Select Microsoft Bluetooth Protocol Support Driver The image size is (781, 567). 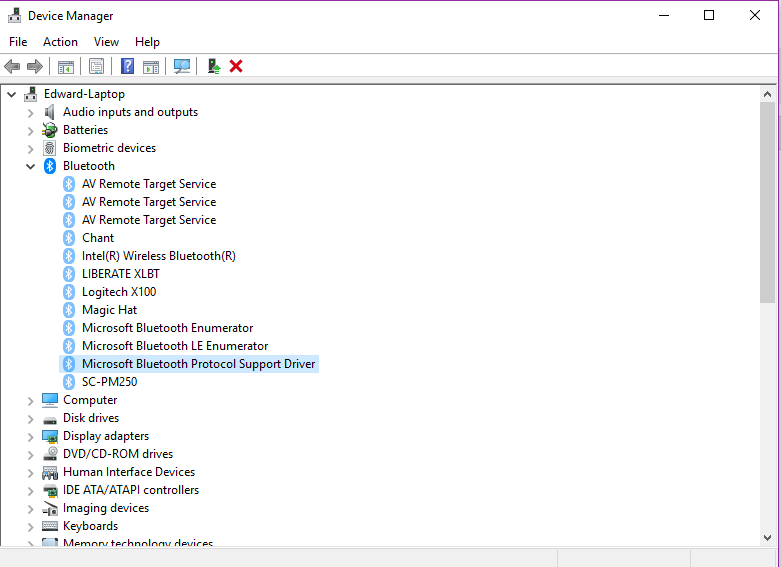point(199,364)
